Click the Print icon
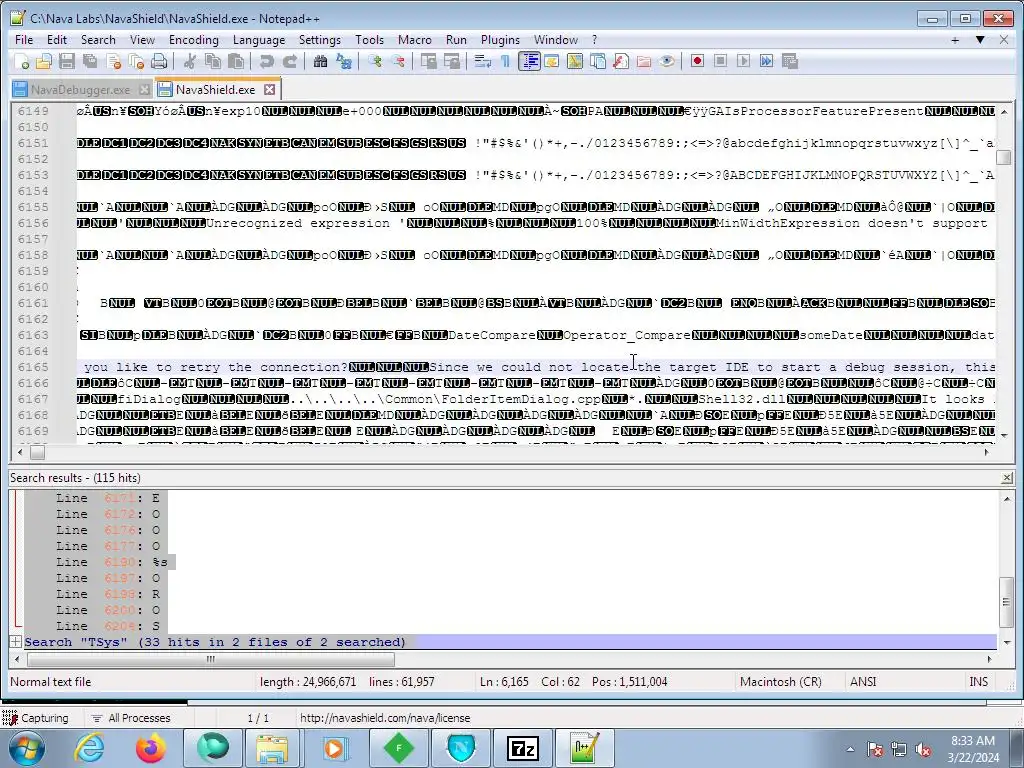1024x768 pixels. (159, 61)
